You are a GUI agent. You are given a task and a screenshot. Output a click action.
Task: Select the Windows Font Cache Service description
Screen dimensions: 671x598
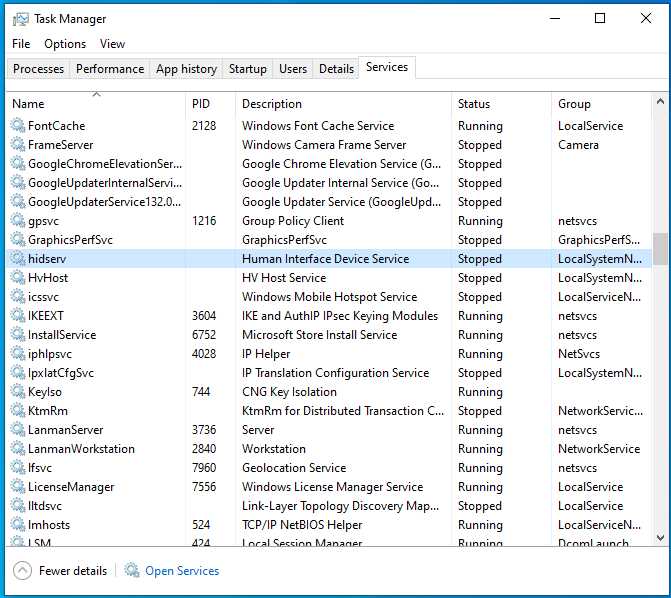(x=318, y=125)
